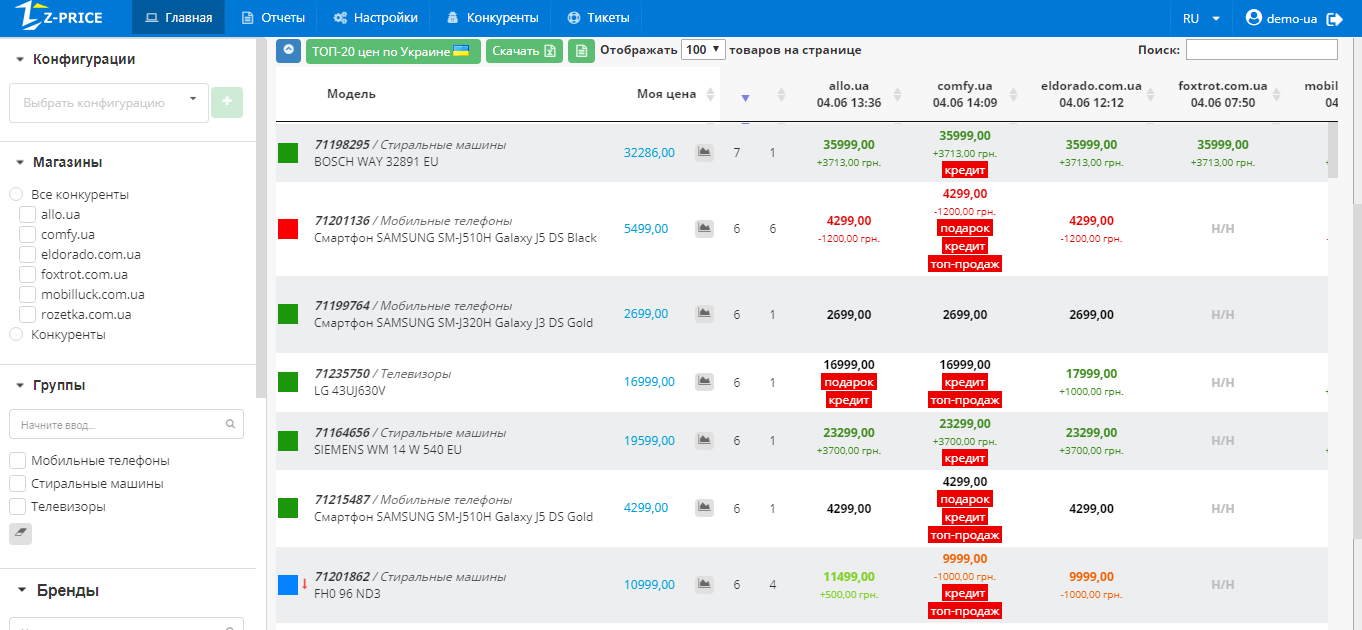Open price chart icon for SIEMENS WM 14 W 540 EU

point(705,440)
